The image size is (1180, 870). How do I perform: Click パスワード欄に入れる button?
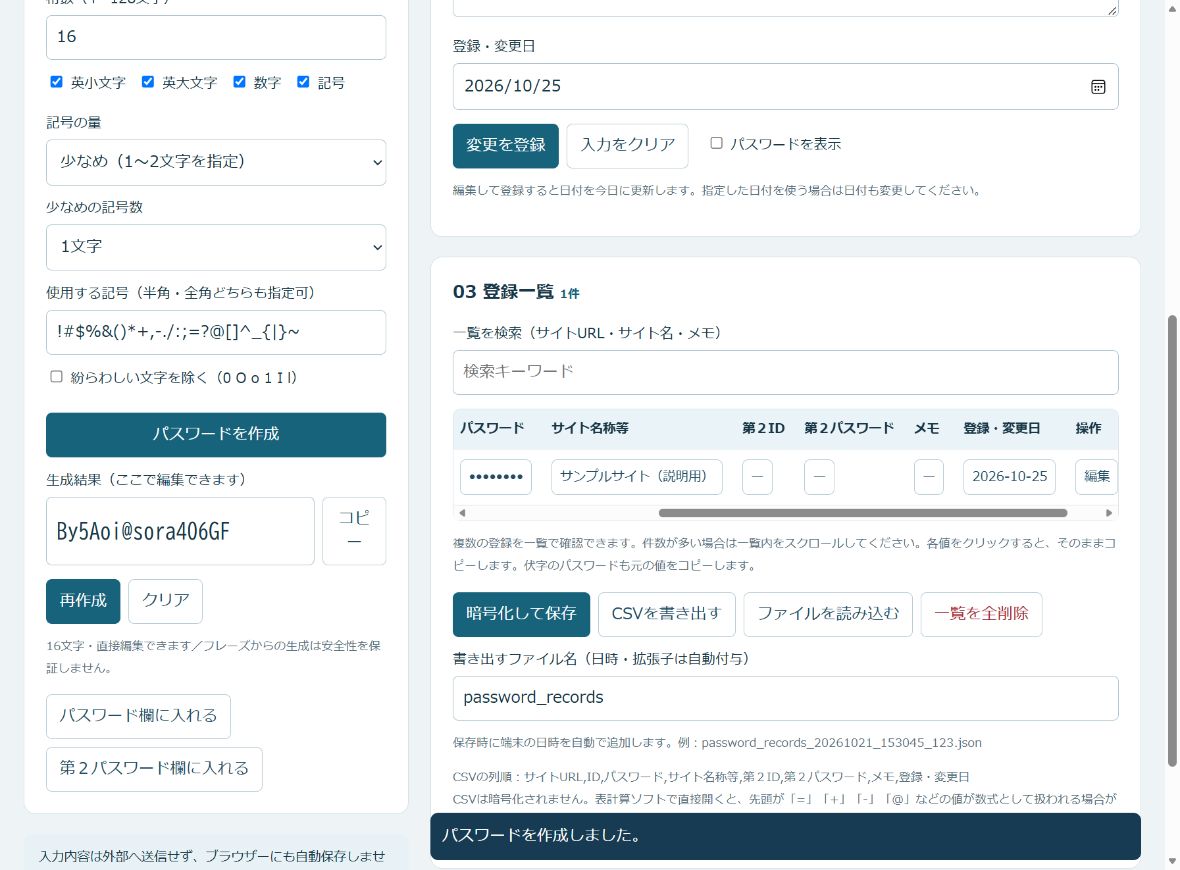[x=138, y=716]
